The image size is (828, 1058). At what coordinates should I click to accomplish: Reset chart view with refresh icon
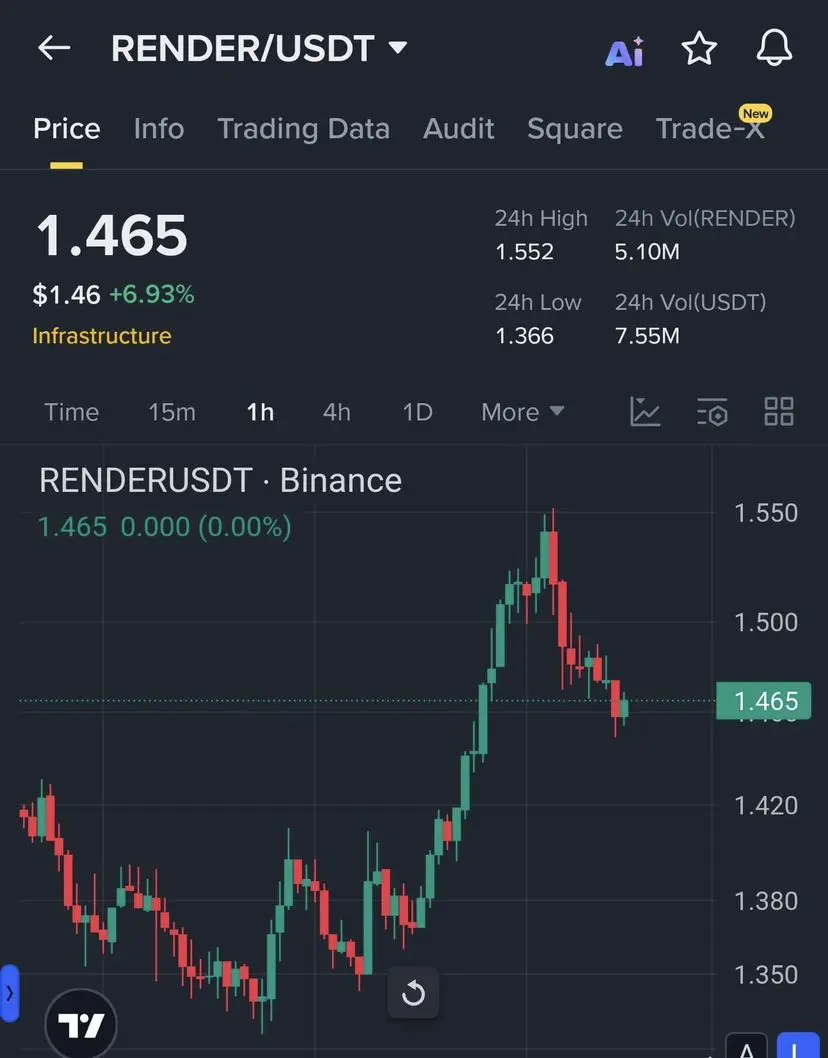[413, 993]
